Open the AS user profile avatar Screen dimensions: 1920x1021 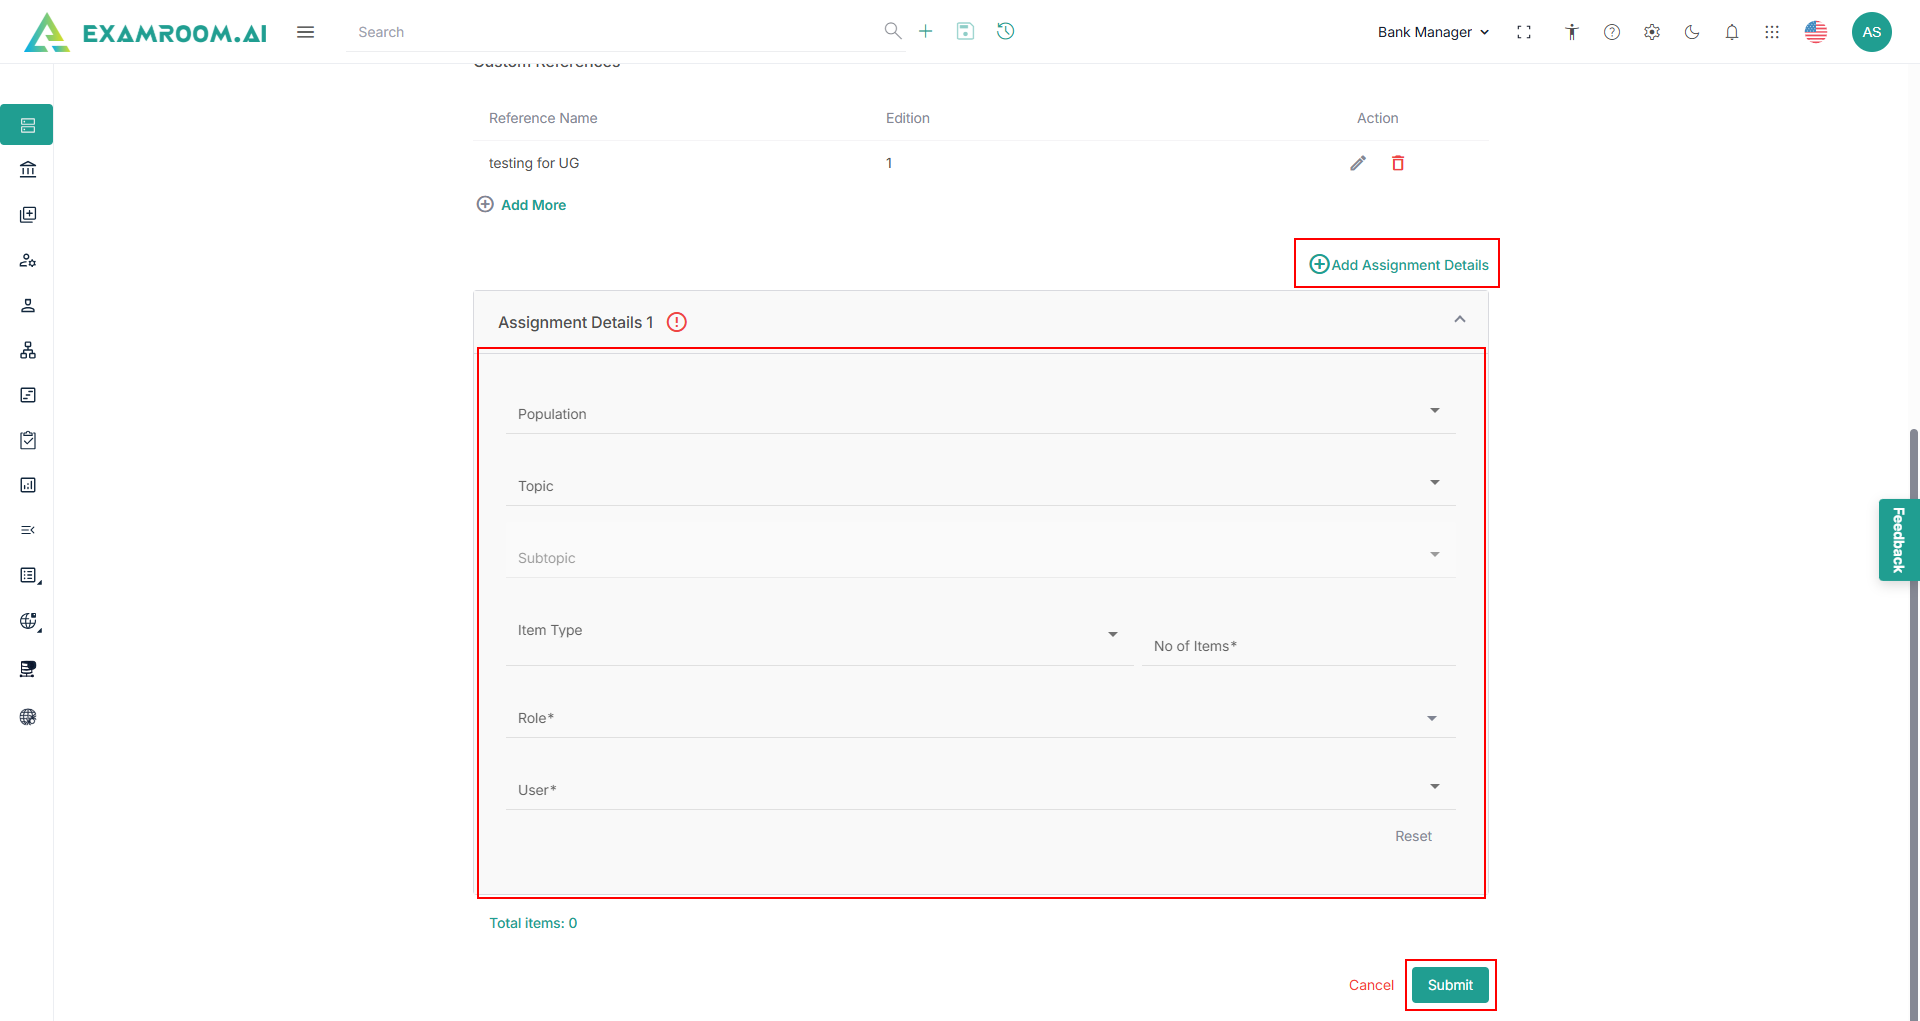pos(1872,32)
